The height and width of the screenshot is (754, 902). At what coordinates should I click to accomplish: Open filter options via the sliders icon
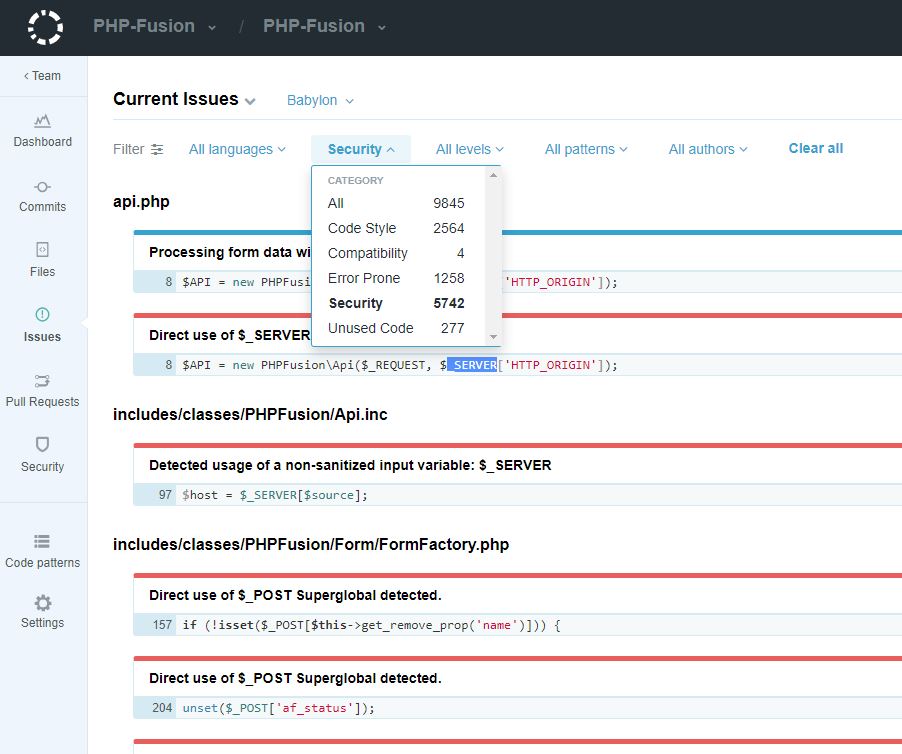tap(158, 148)
